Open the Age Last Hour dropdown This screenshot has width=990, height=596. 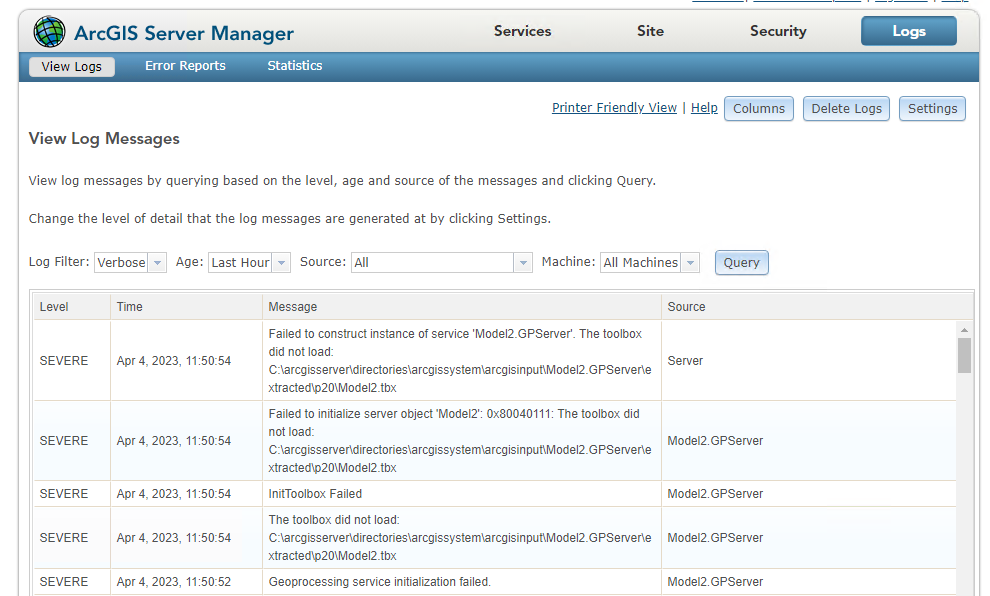pyautogui.click(x=249, y=263)
